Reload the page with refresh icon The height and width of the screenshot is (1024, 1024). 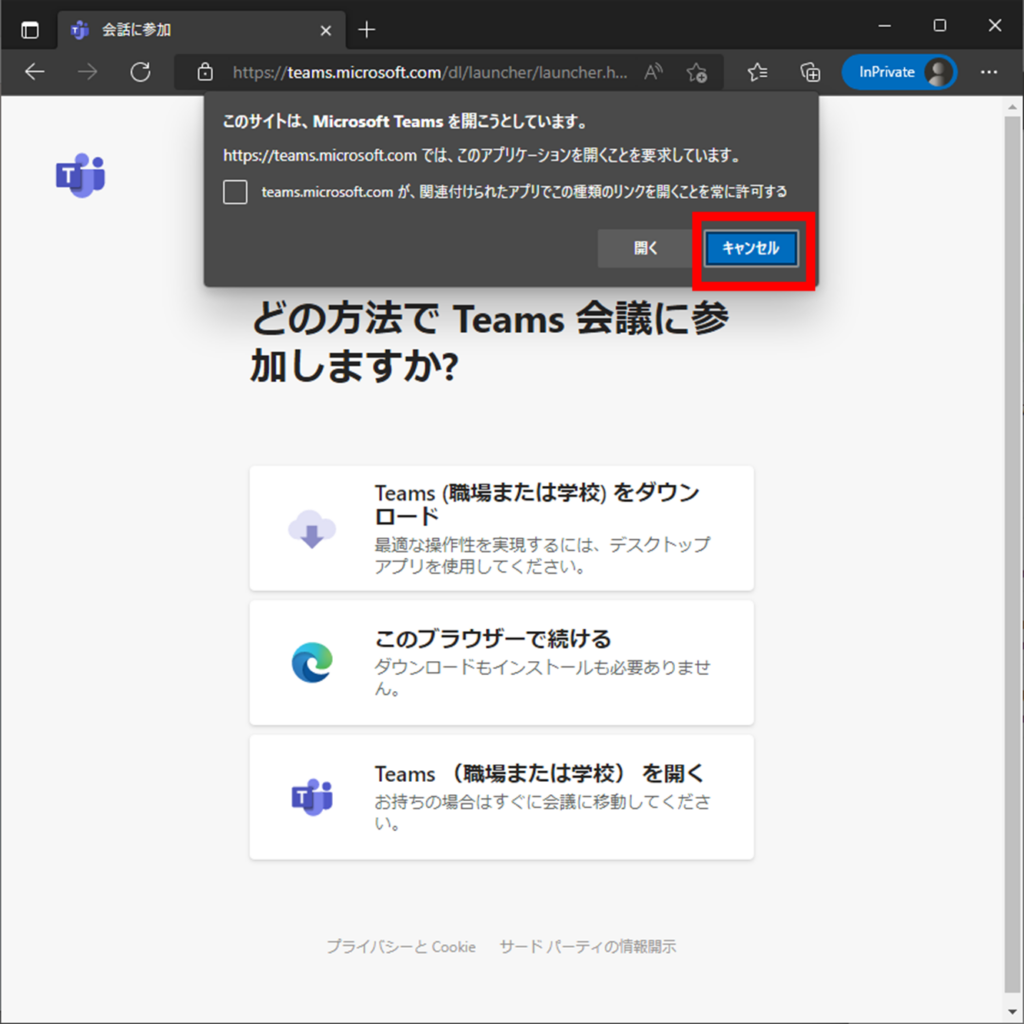[x=140, y=72]
